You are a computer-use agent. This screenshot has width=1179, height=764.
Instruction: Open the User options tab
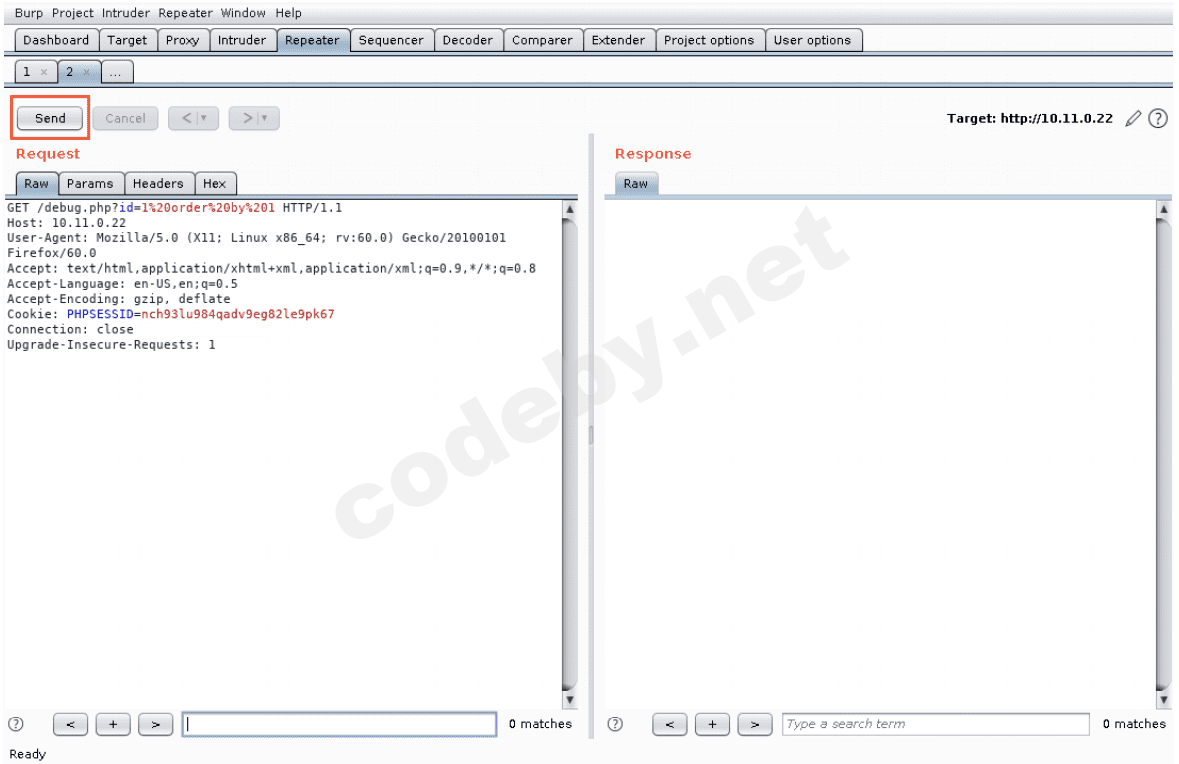coord(813,40)
